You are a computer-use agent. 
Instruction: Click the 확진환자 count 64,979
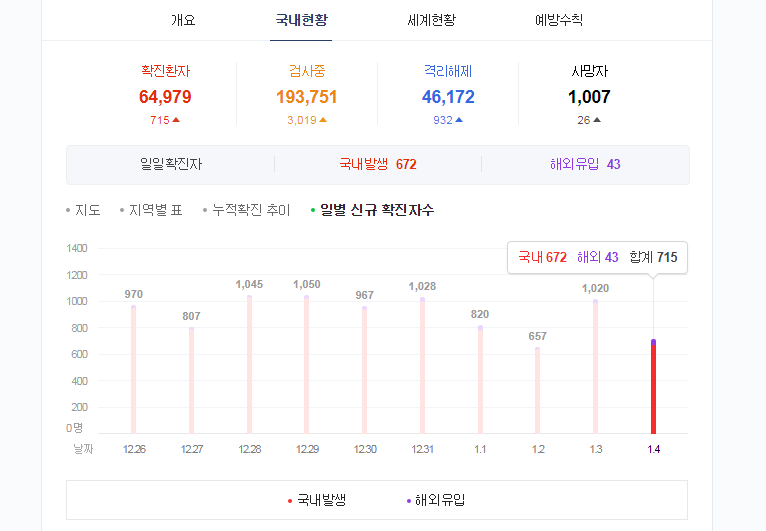165,97
